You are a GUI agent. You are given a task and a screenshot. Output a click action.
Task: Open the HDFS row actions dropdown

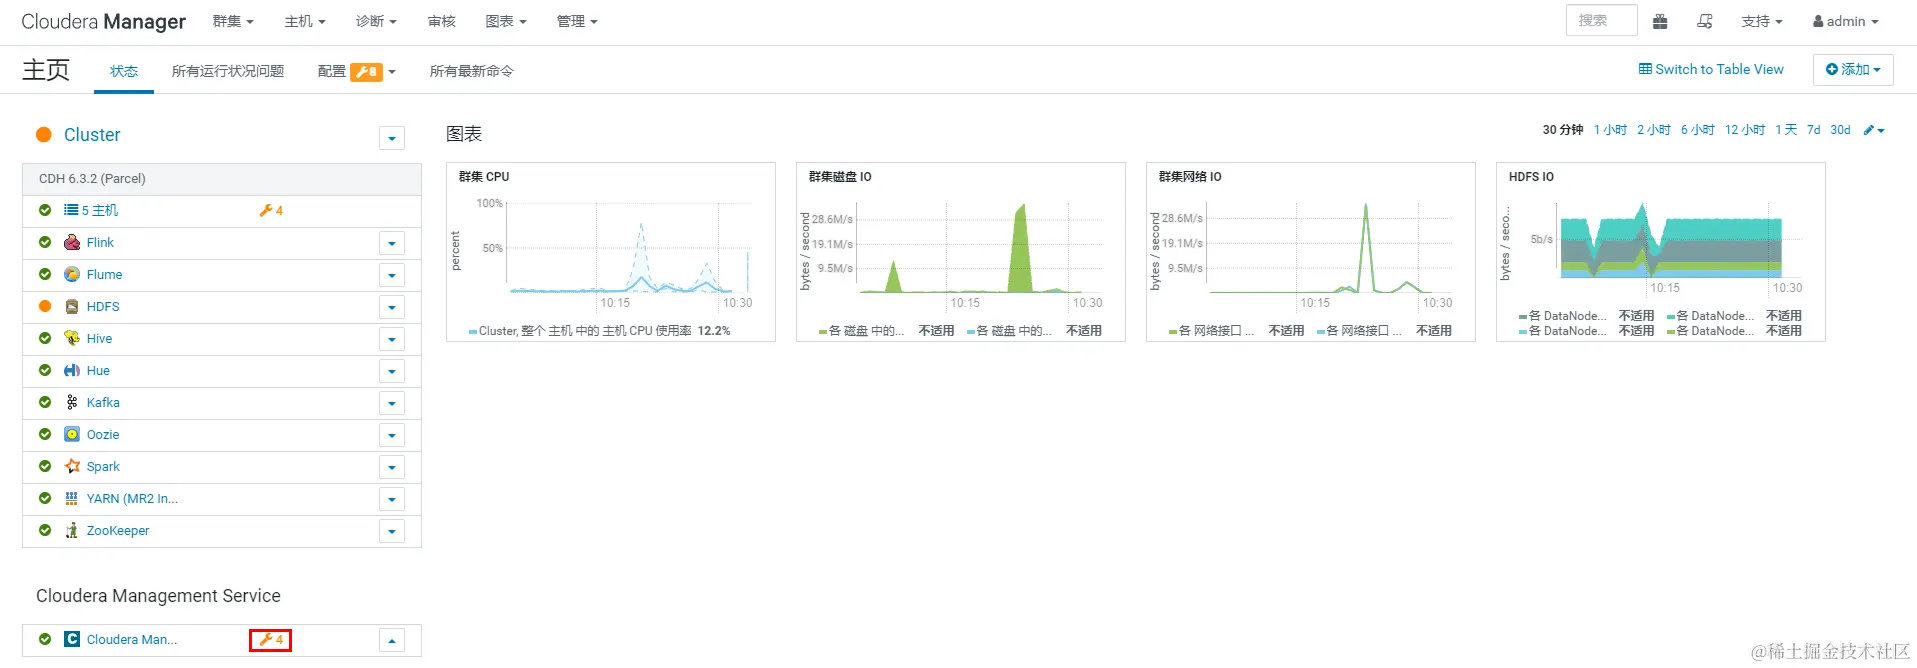point(392,307)
